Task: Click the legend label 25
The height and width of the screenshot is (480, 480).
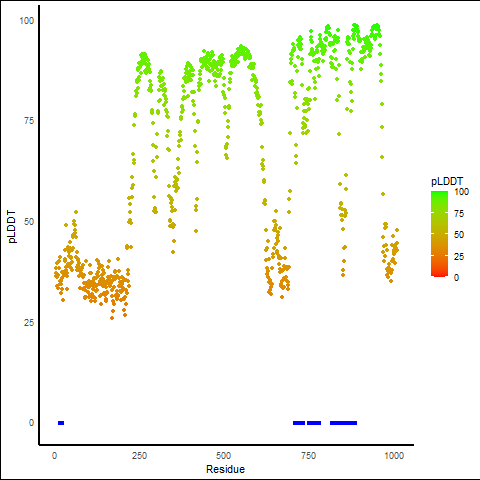Action: (459, 256)
